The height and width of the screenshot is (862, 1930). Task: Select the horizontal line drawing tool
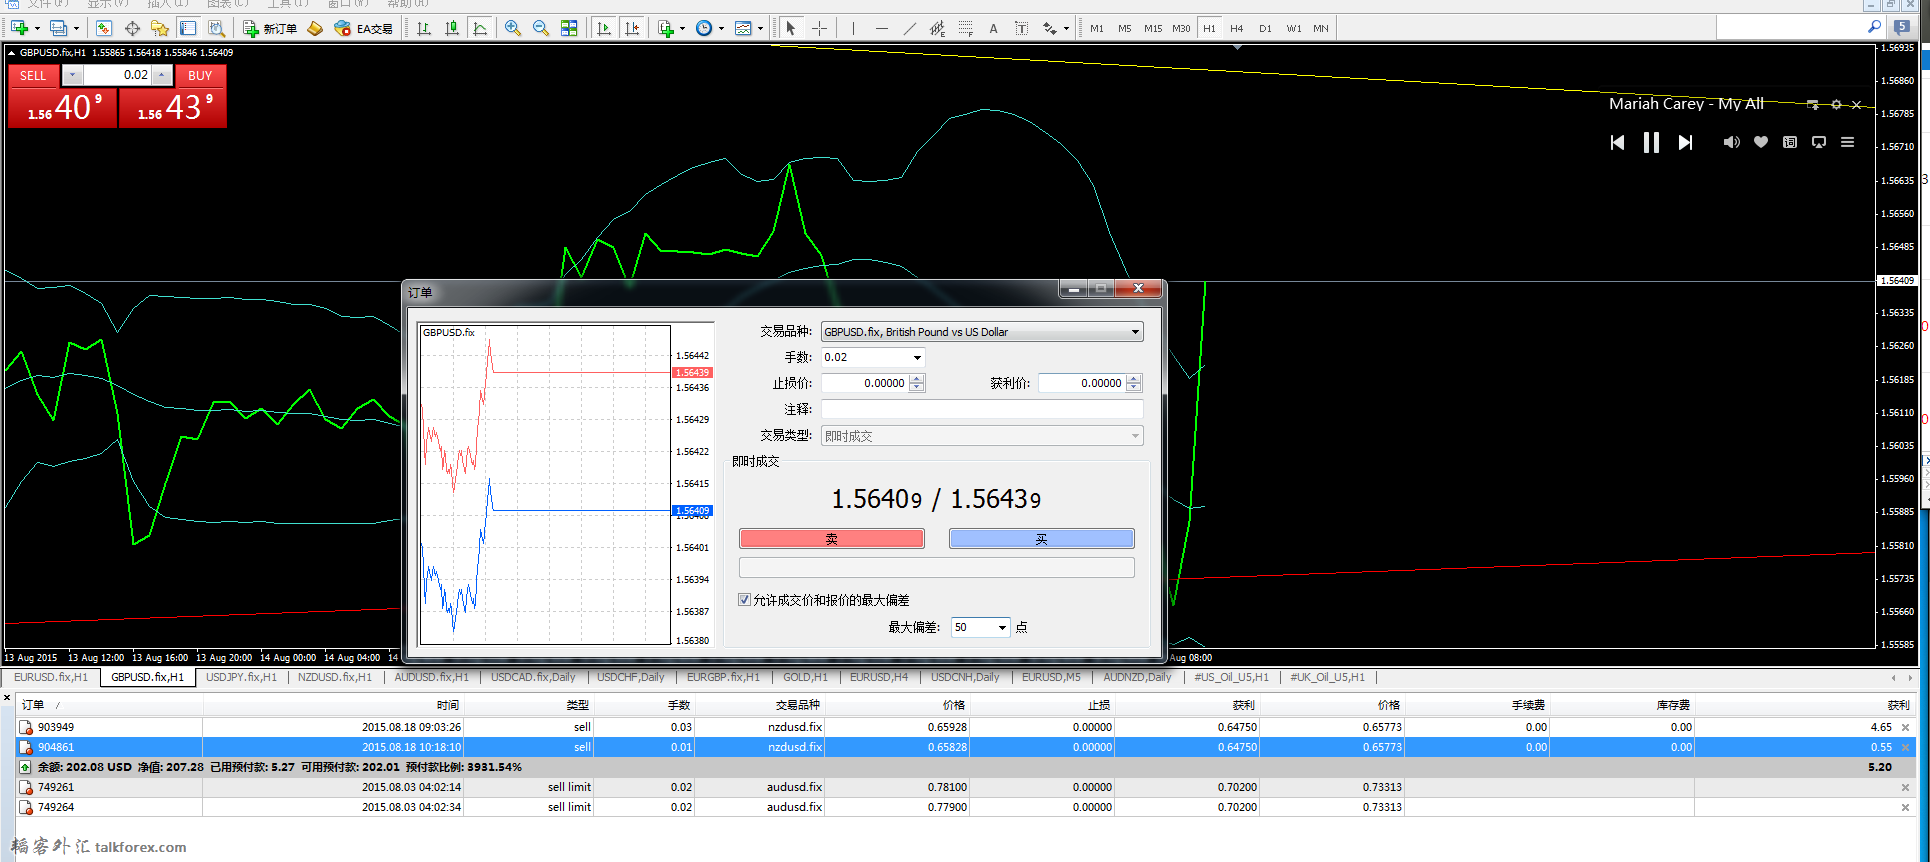click(x=881, y=28)
